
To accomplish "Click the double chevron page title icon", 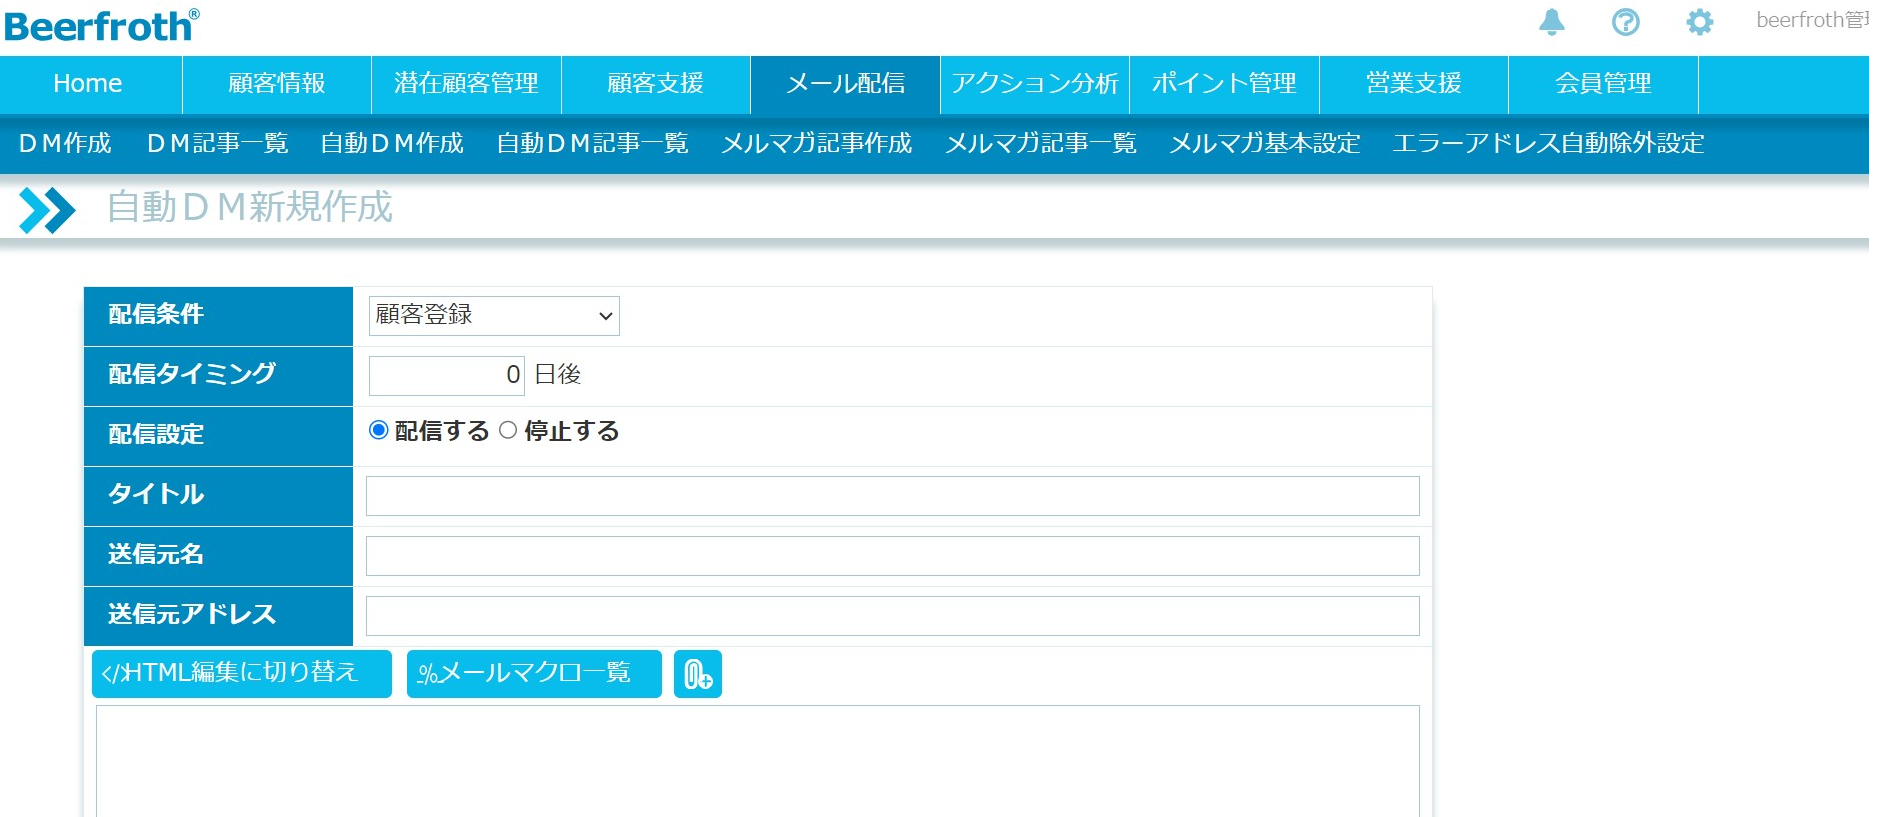I will (x=47, y=210).
